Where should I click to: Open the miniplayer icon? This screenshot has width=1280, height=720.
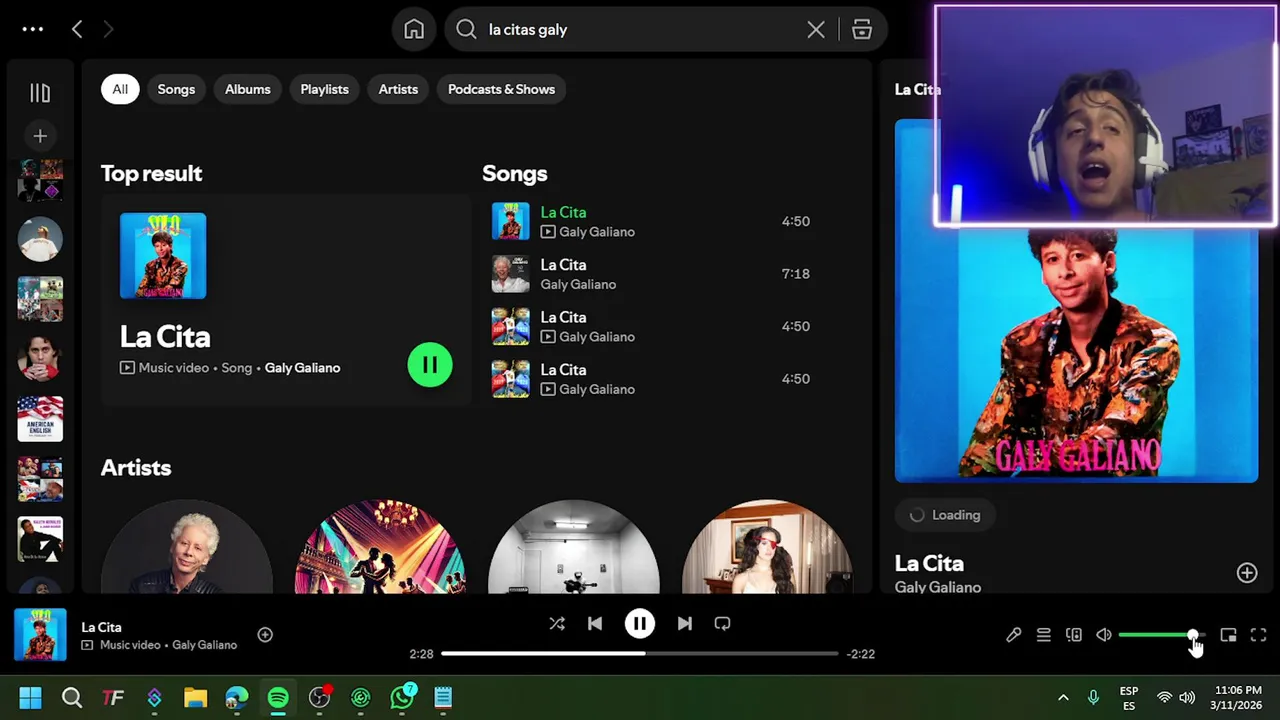point(1228,635)
